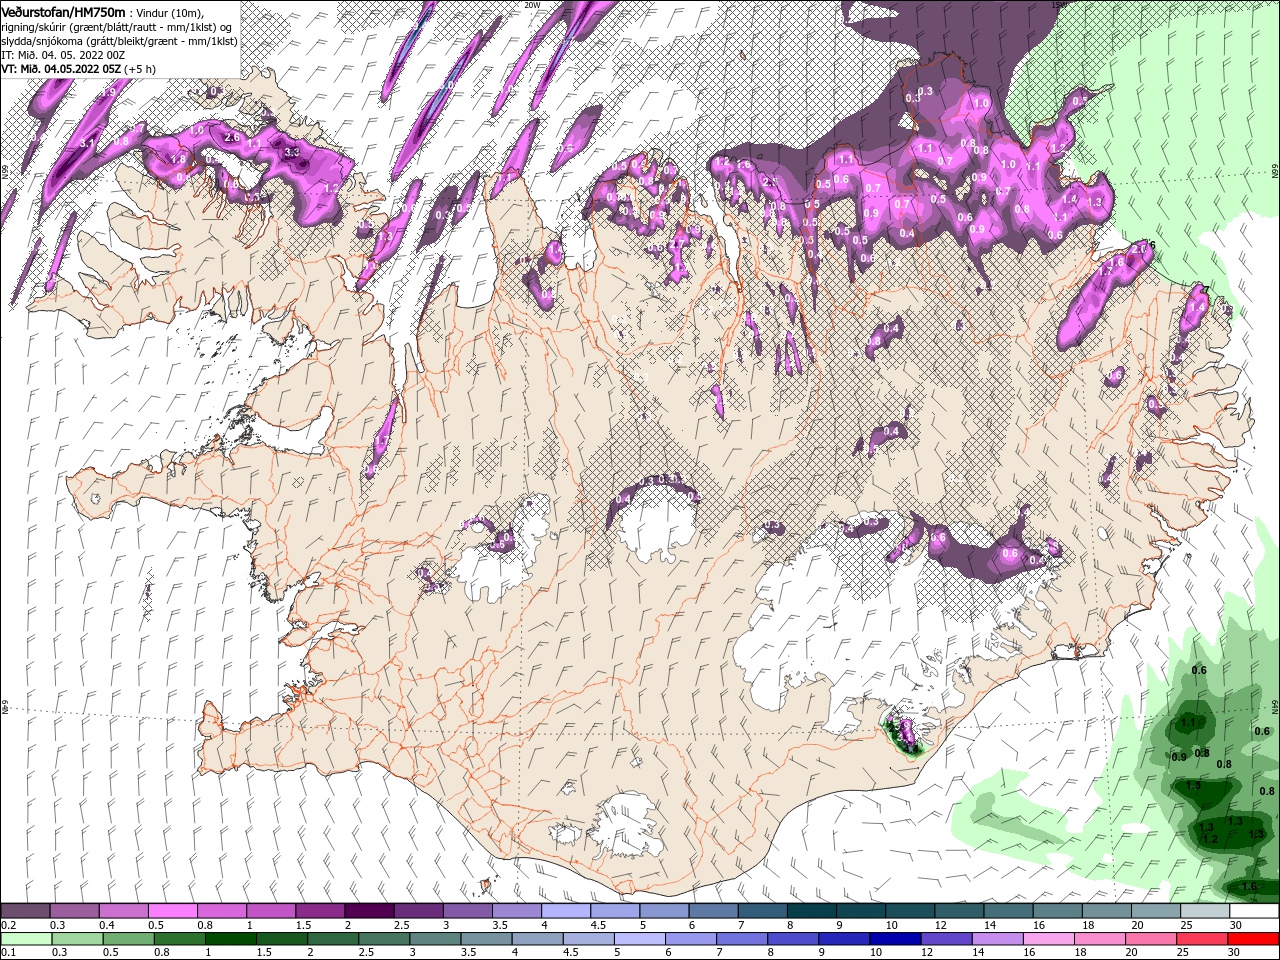Pick the light pink 16 swatch, lower scale
Image resolution: width=1280 pixels, height=960 pixels.
pos(1048,939)
